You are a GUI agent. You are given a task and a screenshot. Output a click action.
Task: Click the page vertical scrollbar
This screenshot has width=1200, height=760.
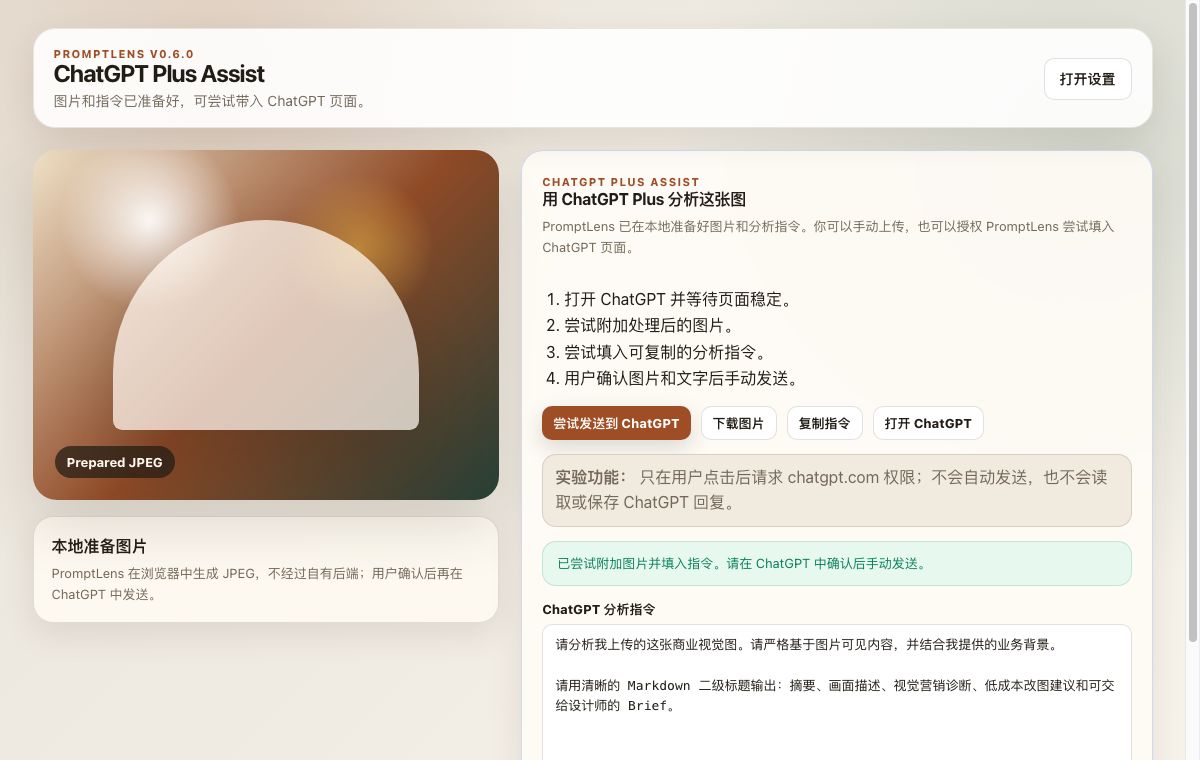tap(1192, 320)
